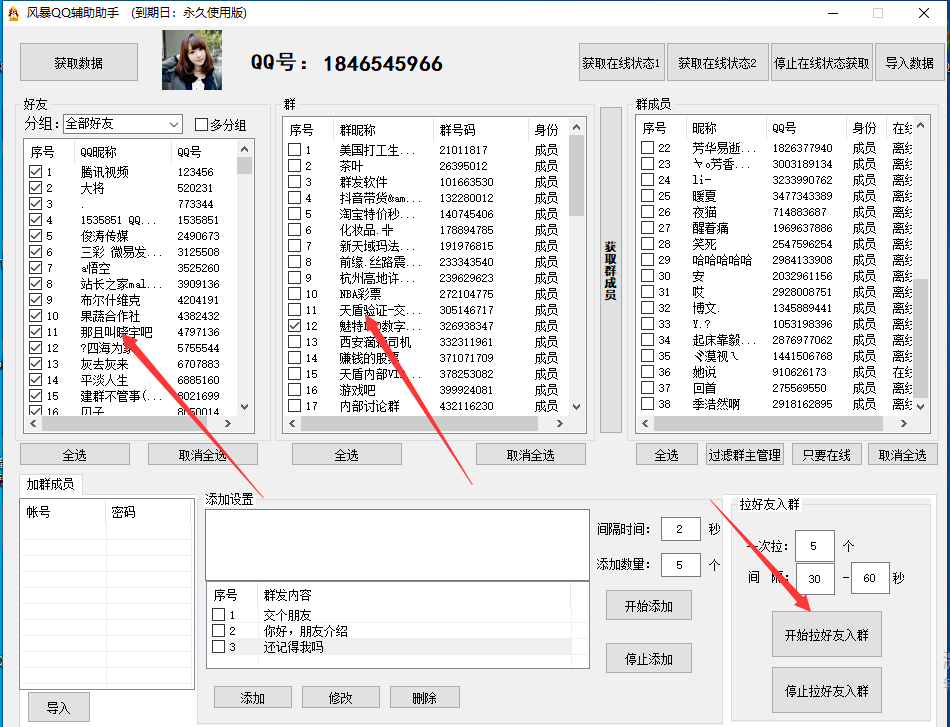Uncheck friend row 平淡人生
Image resolution: width=950 pixels, height=727 pixels.
click(35, 380)
